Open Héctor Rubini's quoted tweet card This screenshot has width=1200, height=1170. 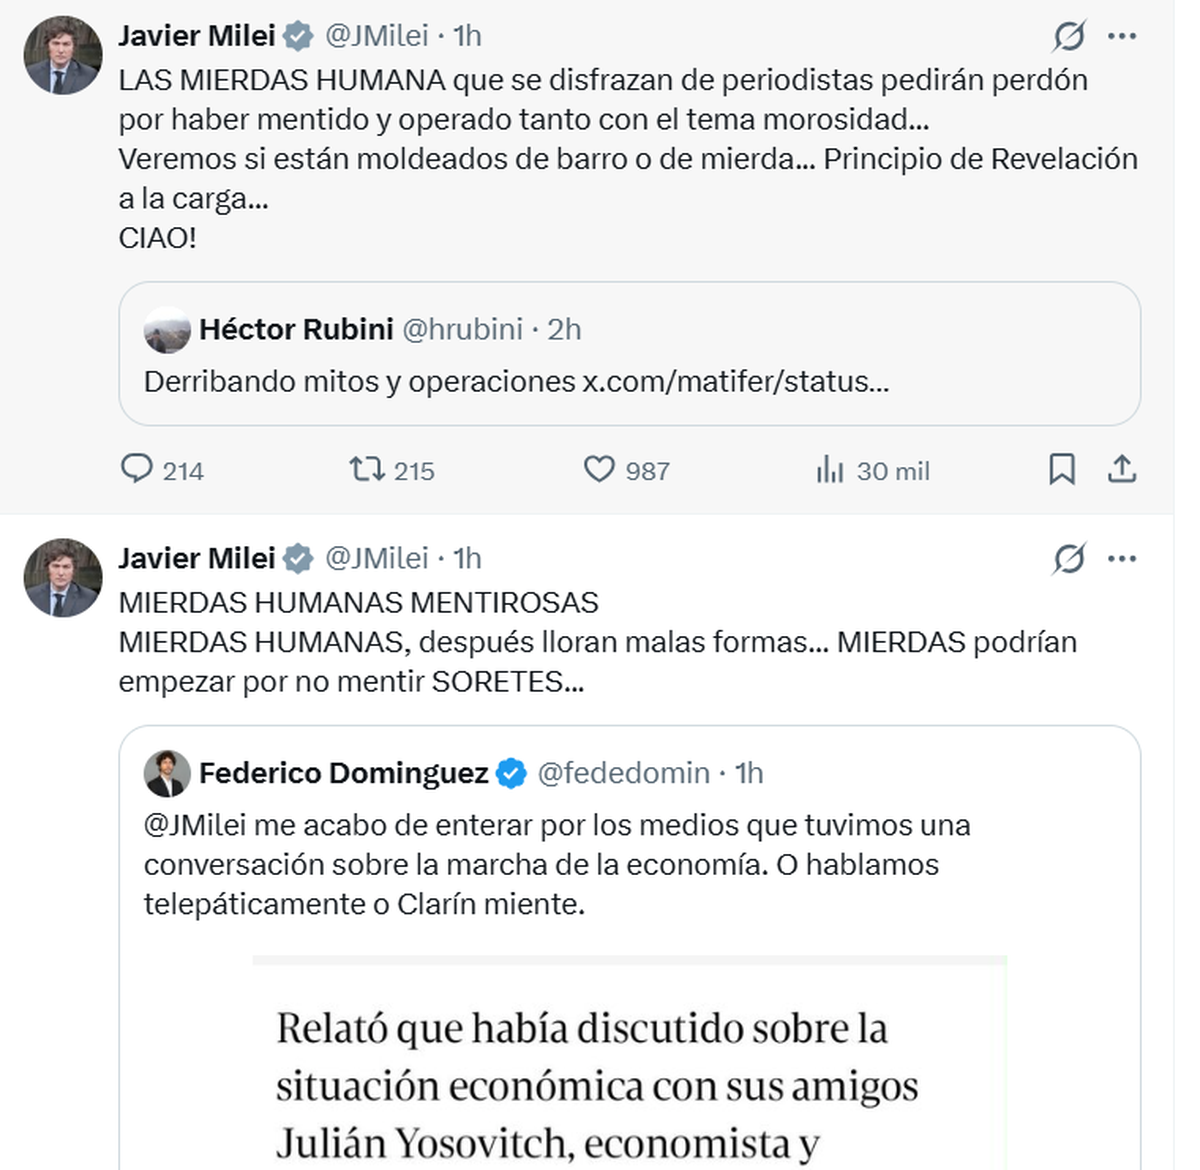click(630, 354)
